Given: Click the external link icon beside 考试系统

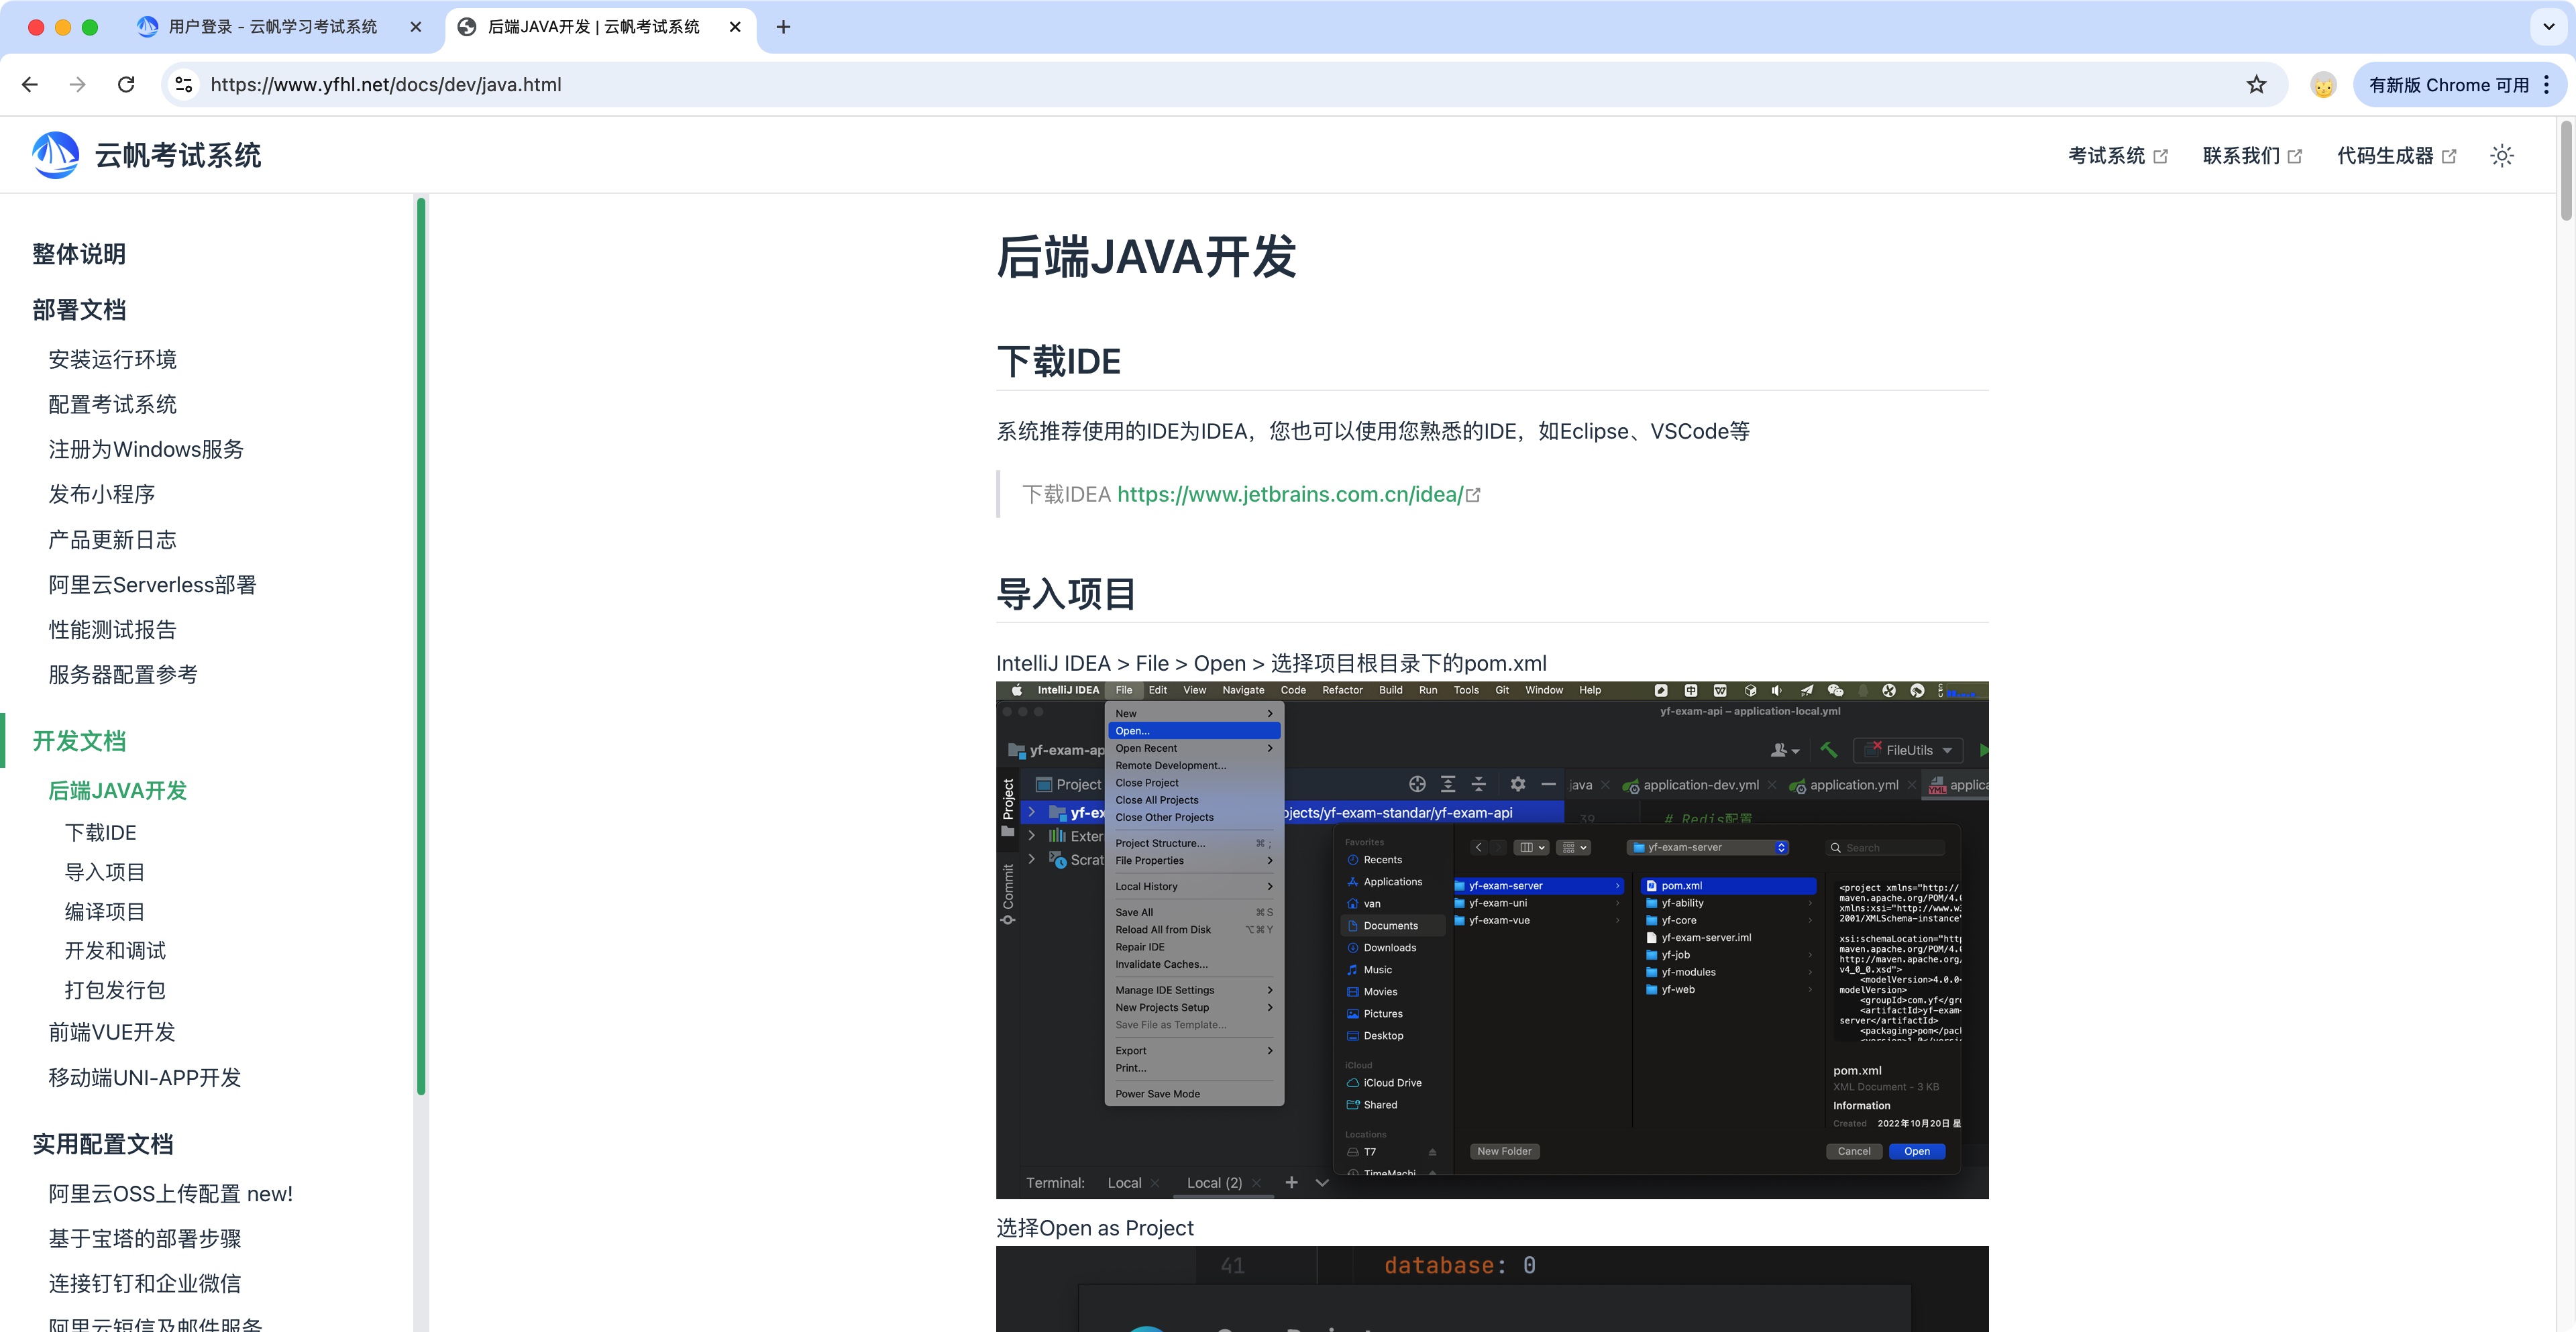Looking at the screenshot, I should [2162, 155].
